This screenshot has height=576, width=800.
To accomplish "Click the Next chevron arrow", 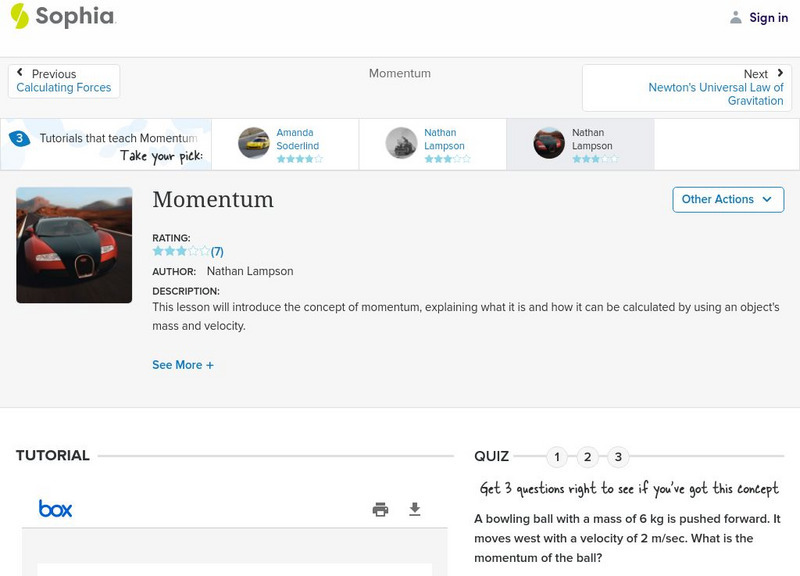I will pyautogui.click(x=778, y=73).
